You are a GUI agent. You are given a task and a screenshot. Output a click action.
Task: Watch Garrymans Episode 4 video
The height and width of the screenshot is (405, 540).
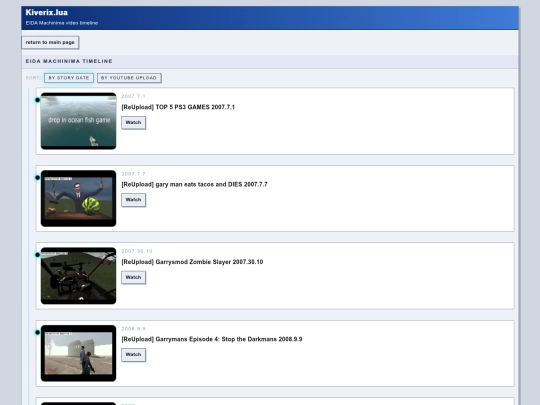click(x=133, y=355)
